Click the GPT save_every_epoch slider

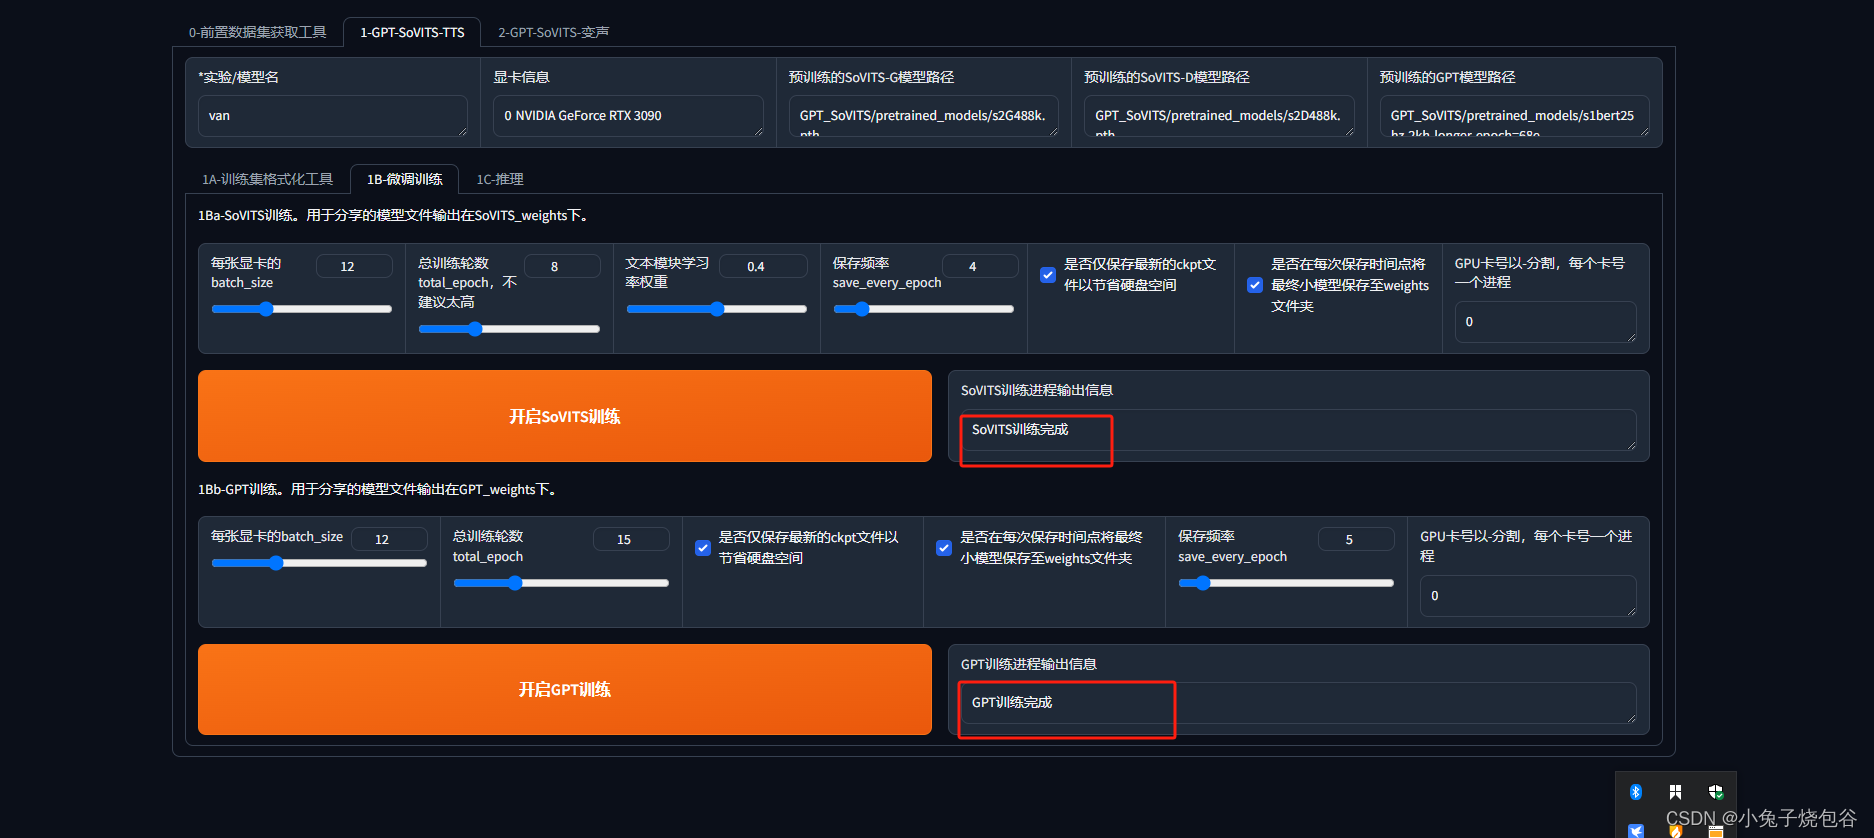coord(1286,583)
